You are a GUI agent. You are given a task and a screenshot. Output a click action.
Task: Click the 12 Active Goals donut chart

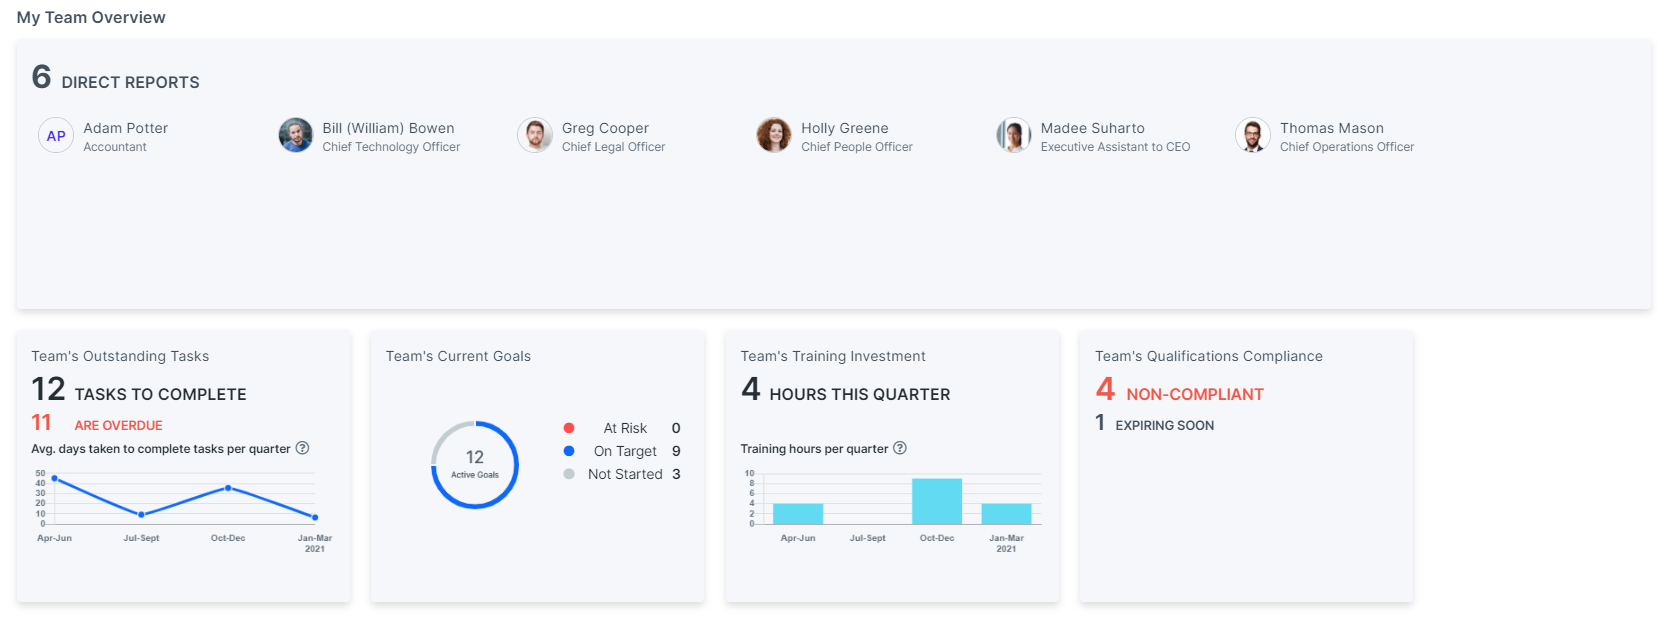point(475,464)
